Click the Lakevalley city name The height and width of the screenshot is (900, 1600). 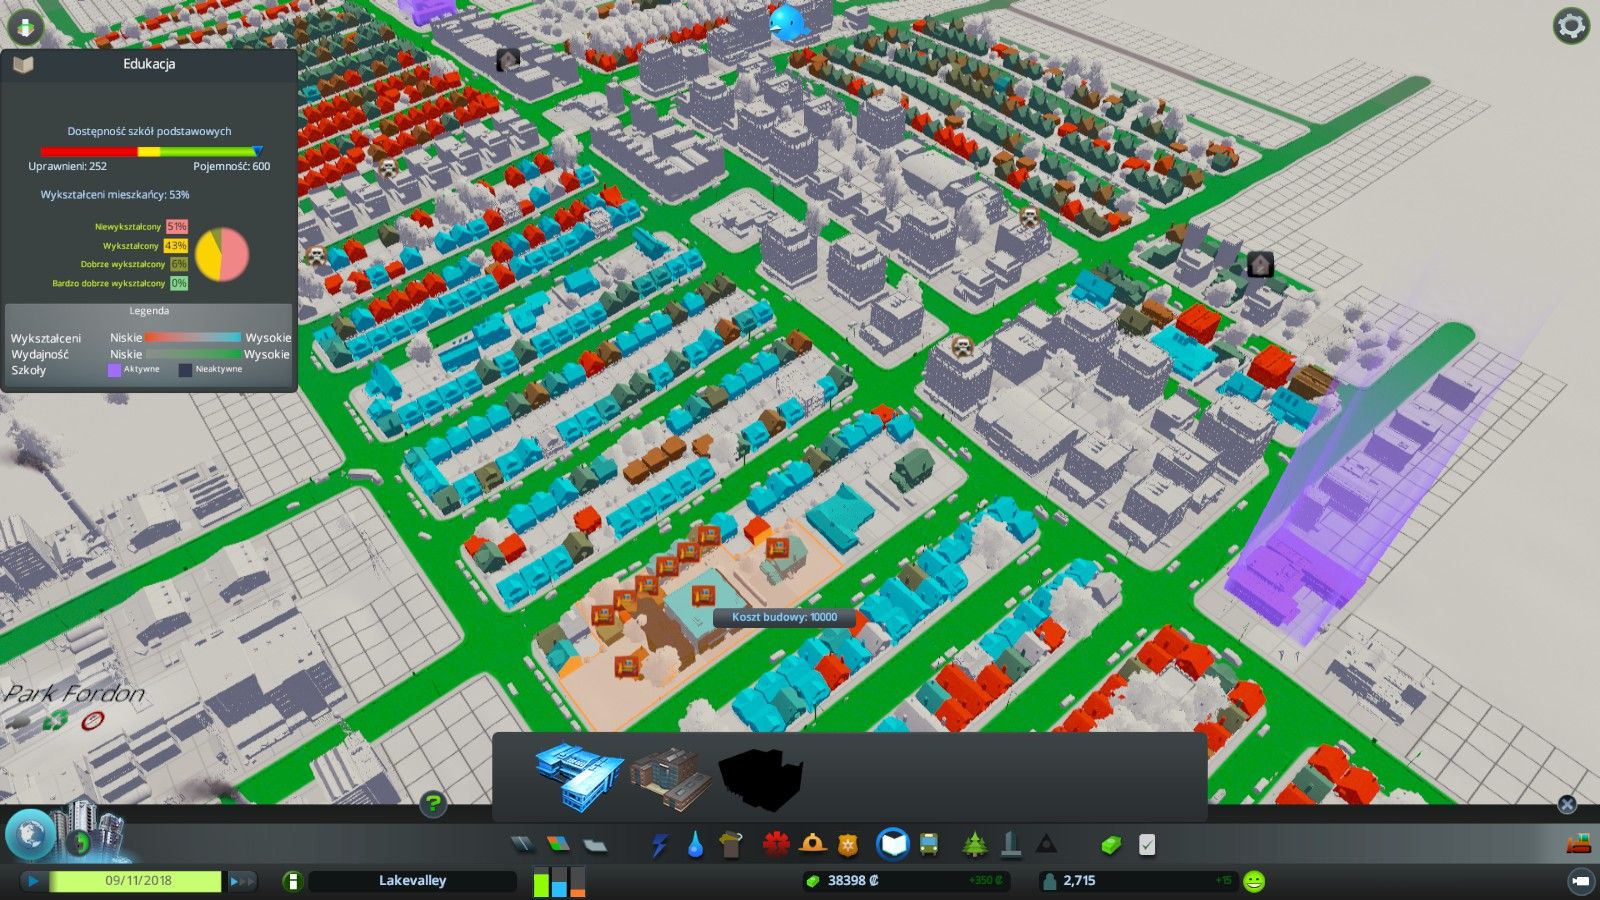point(413,881)
